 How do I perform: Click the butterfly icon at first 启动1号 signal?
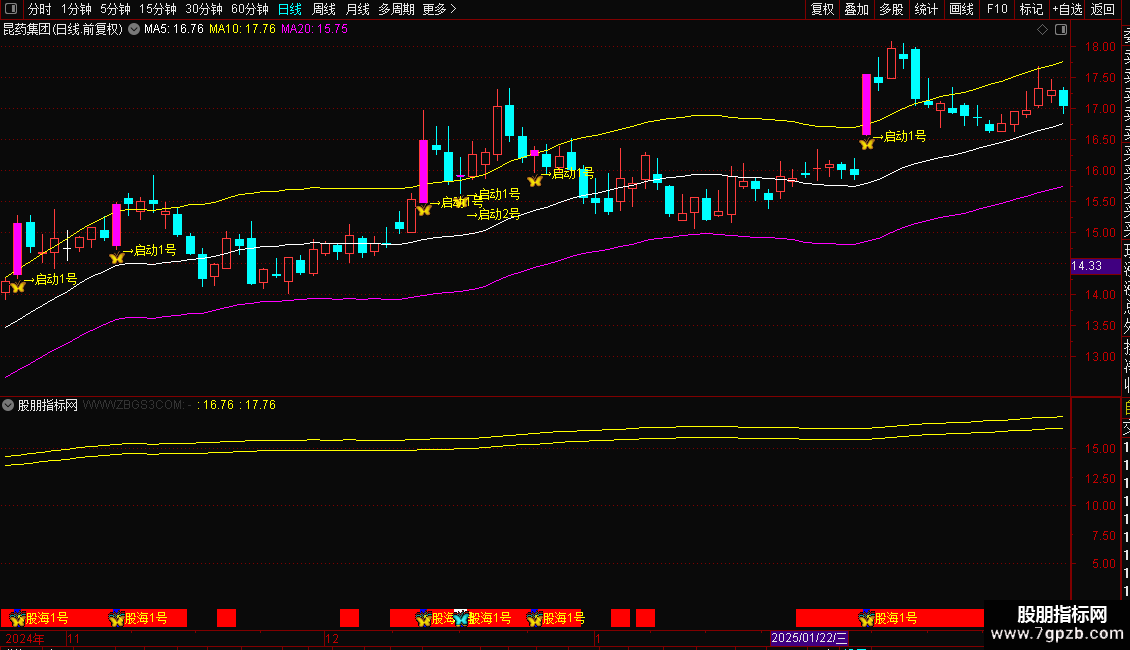tap(18, 286)
